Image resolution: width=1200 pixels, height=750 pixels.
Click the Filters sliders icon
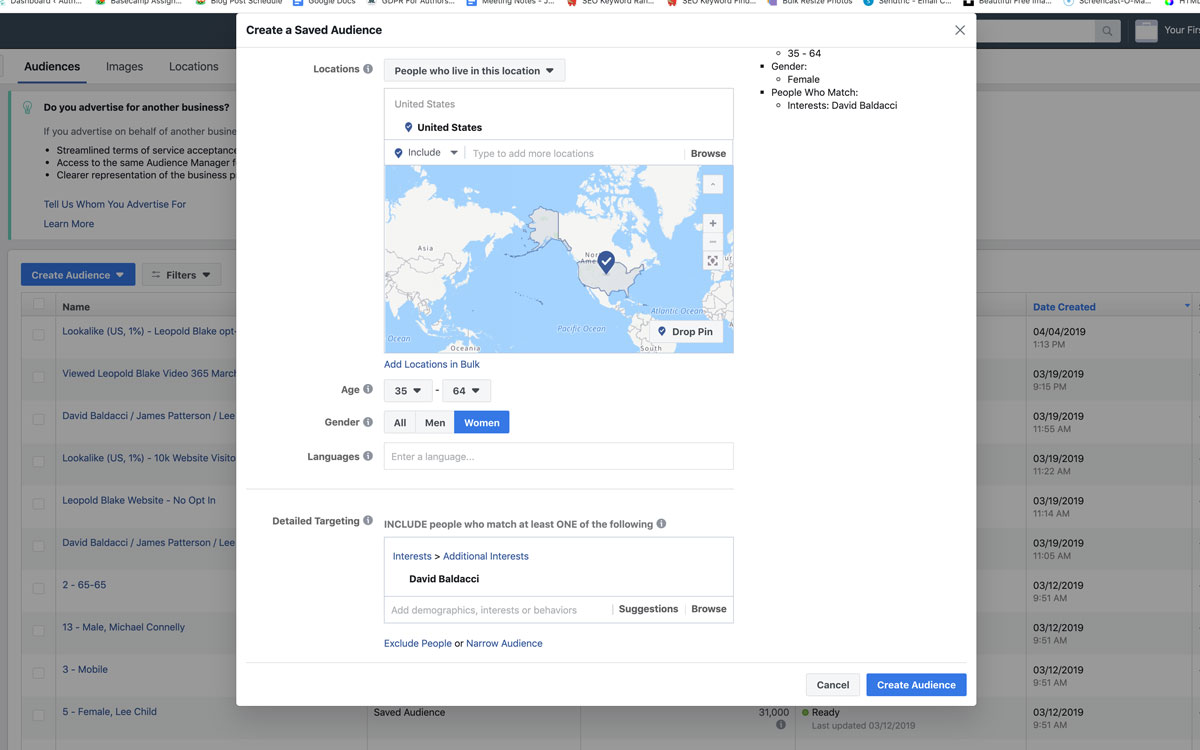click(x=156, y=275)
